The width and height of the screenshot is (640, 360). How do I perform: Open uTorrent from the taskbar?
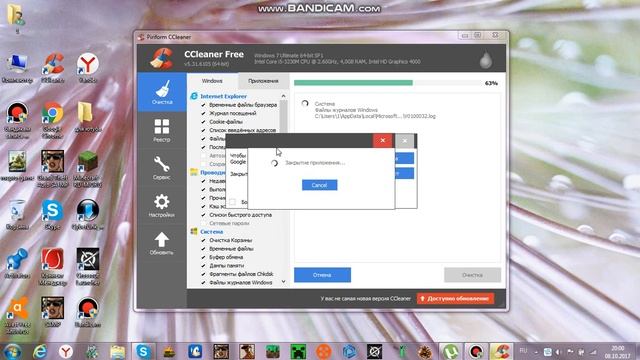450,351
